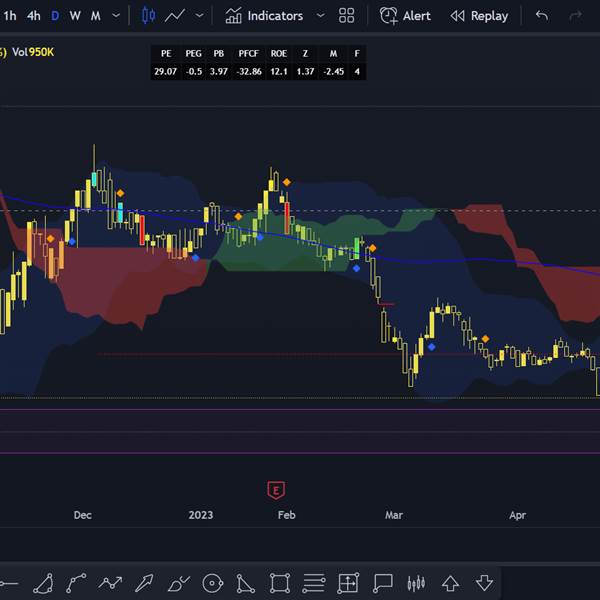Click the Vol 950K indicator label

click(33, 52)
